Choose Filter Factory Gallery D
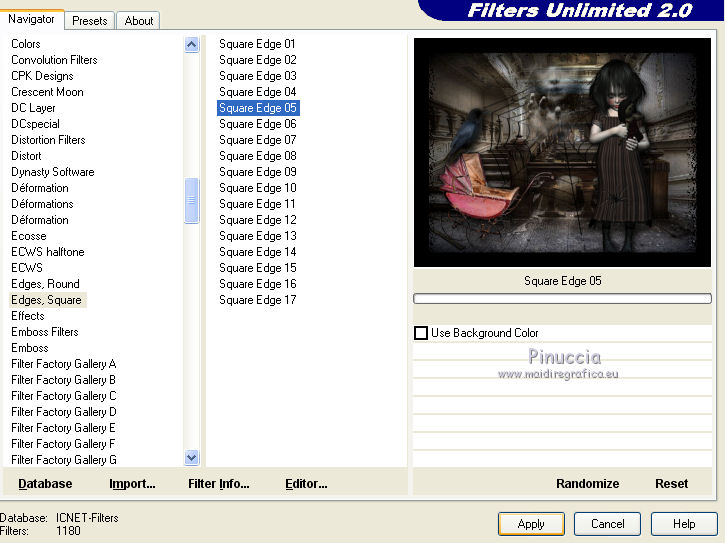The image size is (725, 543). [63, 412]
